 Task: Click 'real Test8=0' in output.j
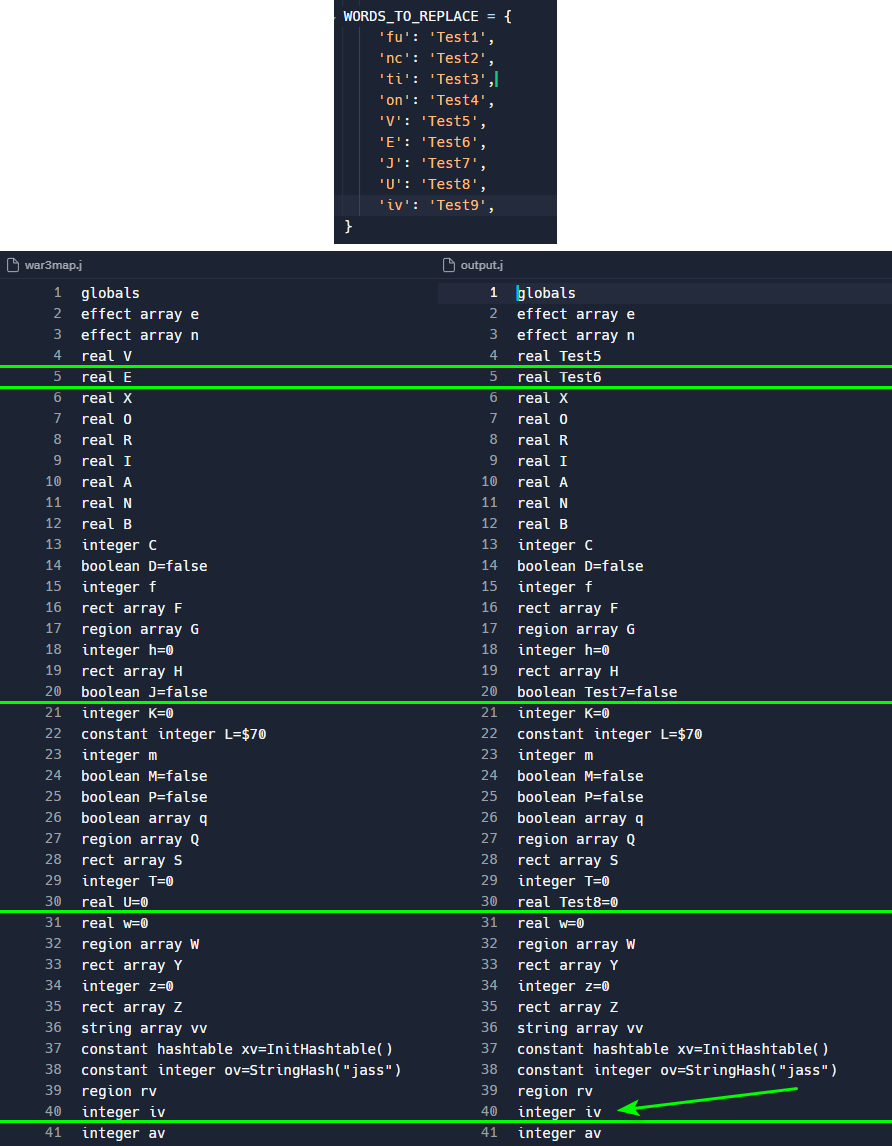(567, 902)
